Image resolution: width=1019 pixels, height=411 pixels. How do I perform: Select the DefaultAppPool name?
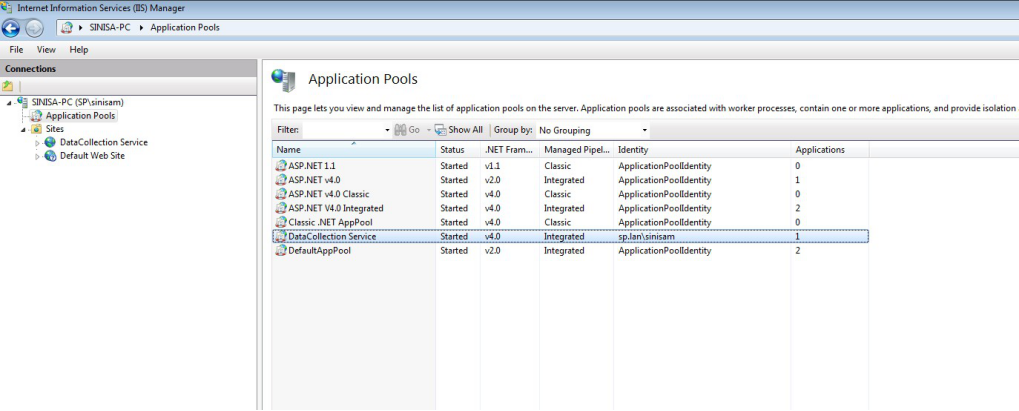pyautogui.click(x=319, y=251)
